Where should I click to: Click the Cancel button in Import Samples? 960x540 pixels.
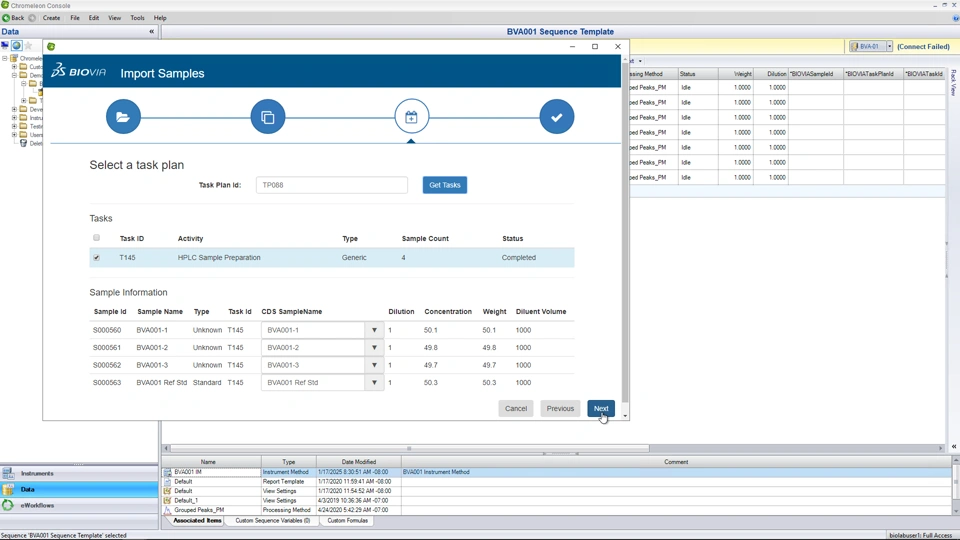click(x=516, y=408)
